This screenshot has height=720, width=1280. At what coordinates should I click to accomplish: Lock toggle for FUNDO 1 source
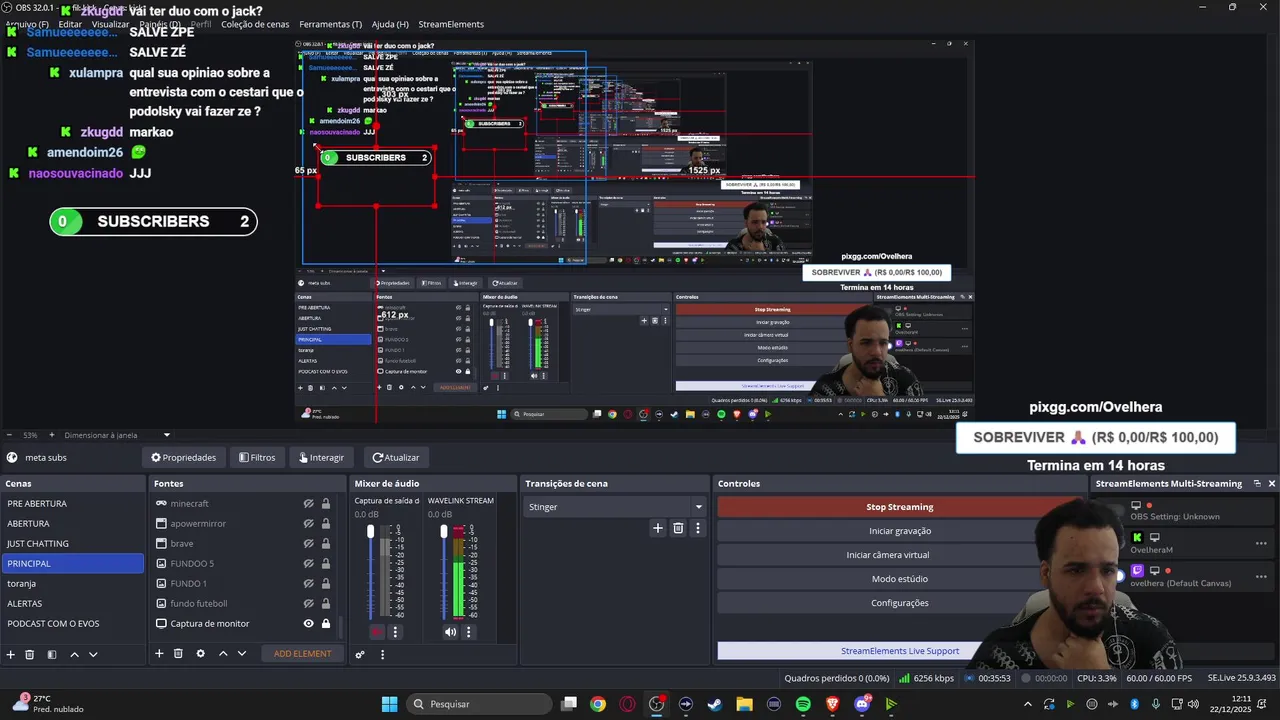326,583
